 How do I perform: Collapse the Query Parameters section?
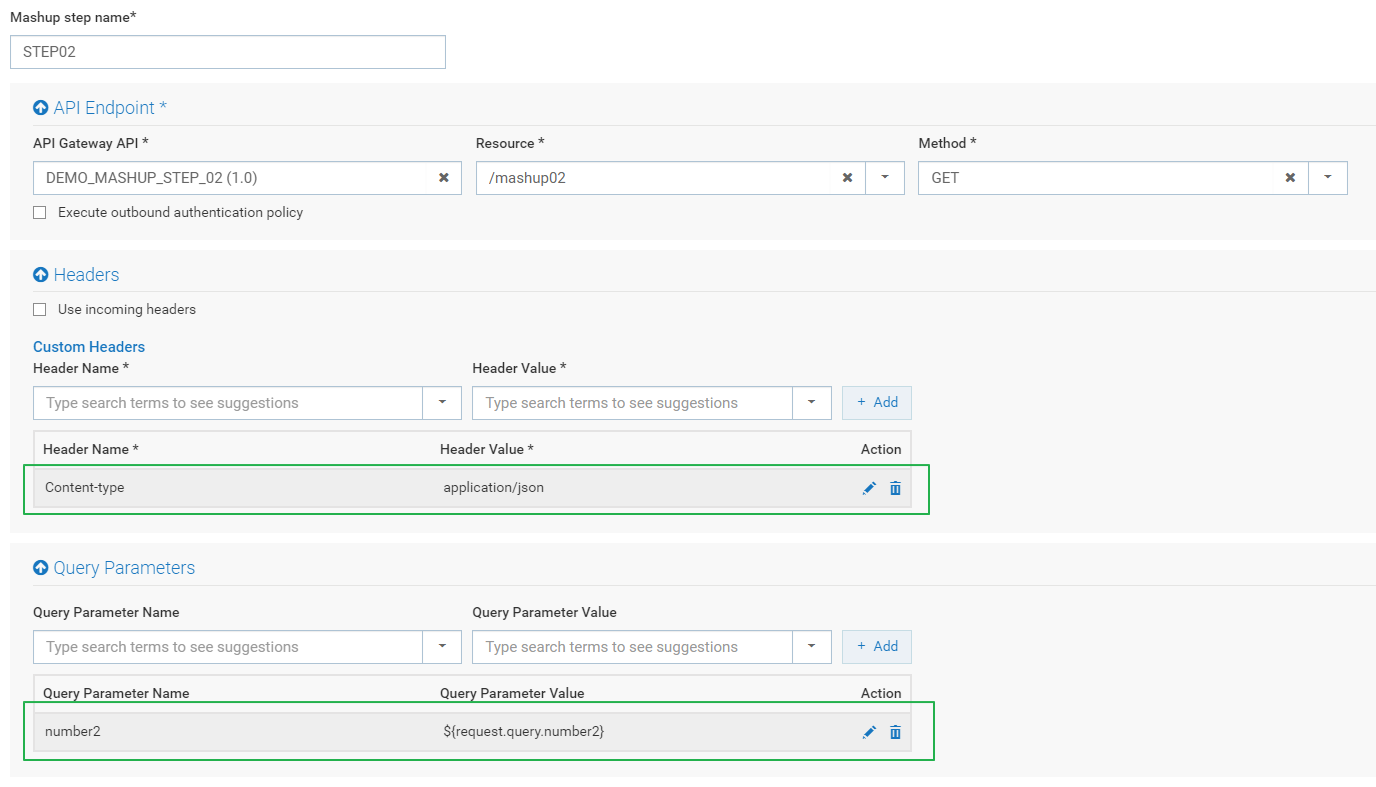point(41,568)
